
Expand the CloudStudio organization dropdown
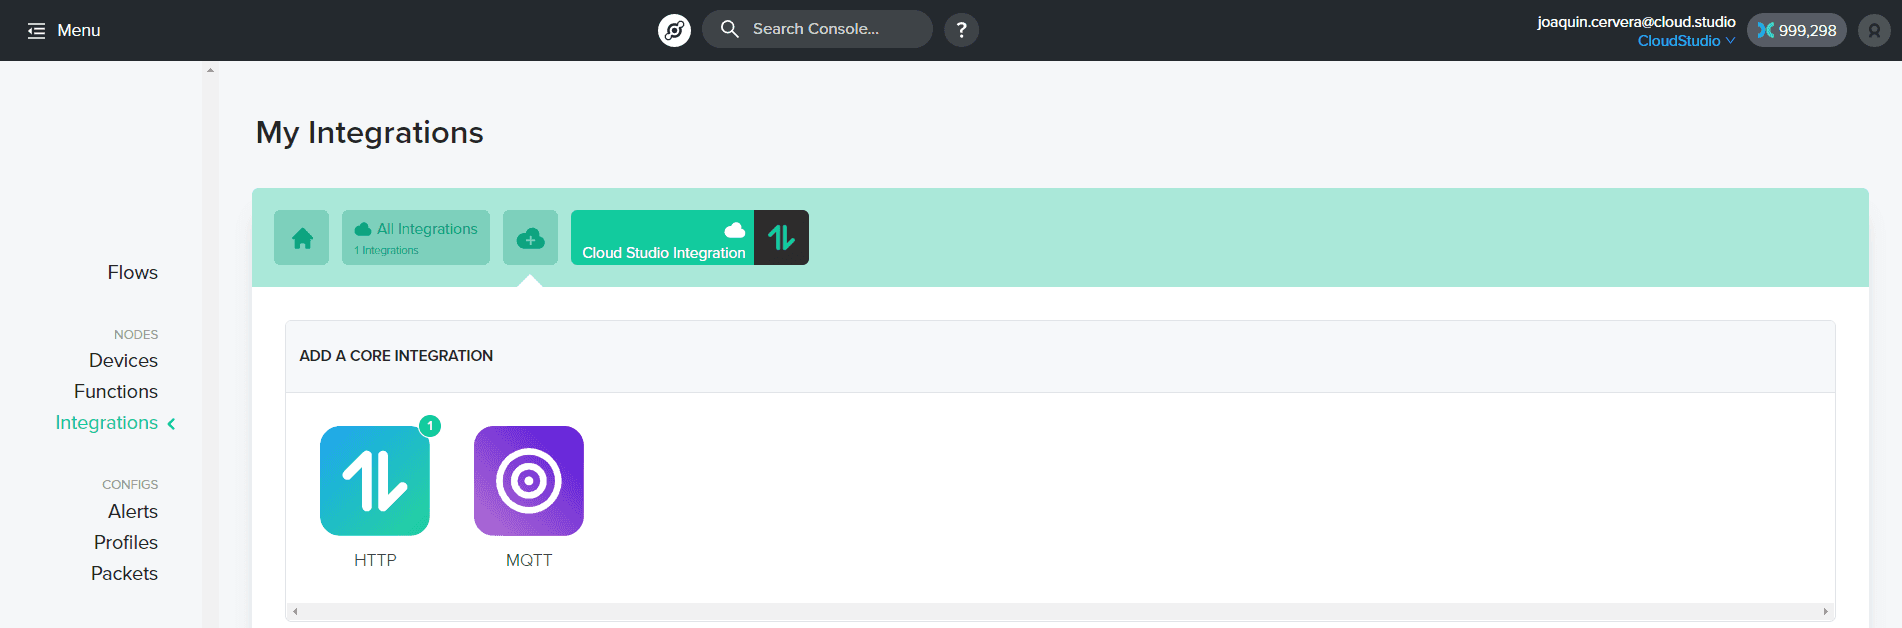click(1686, 41)
